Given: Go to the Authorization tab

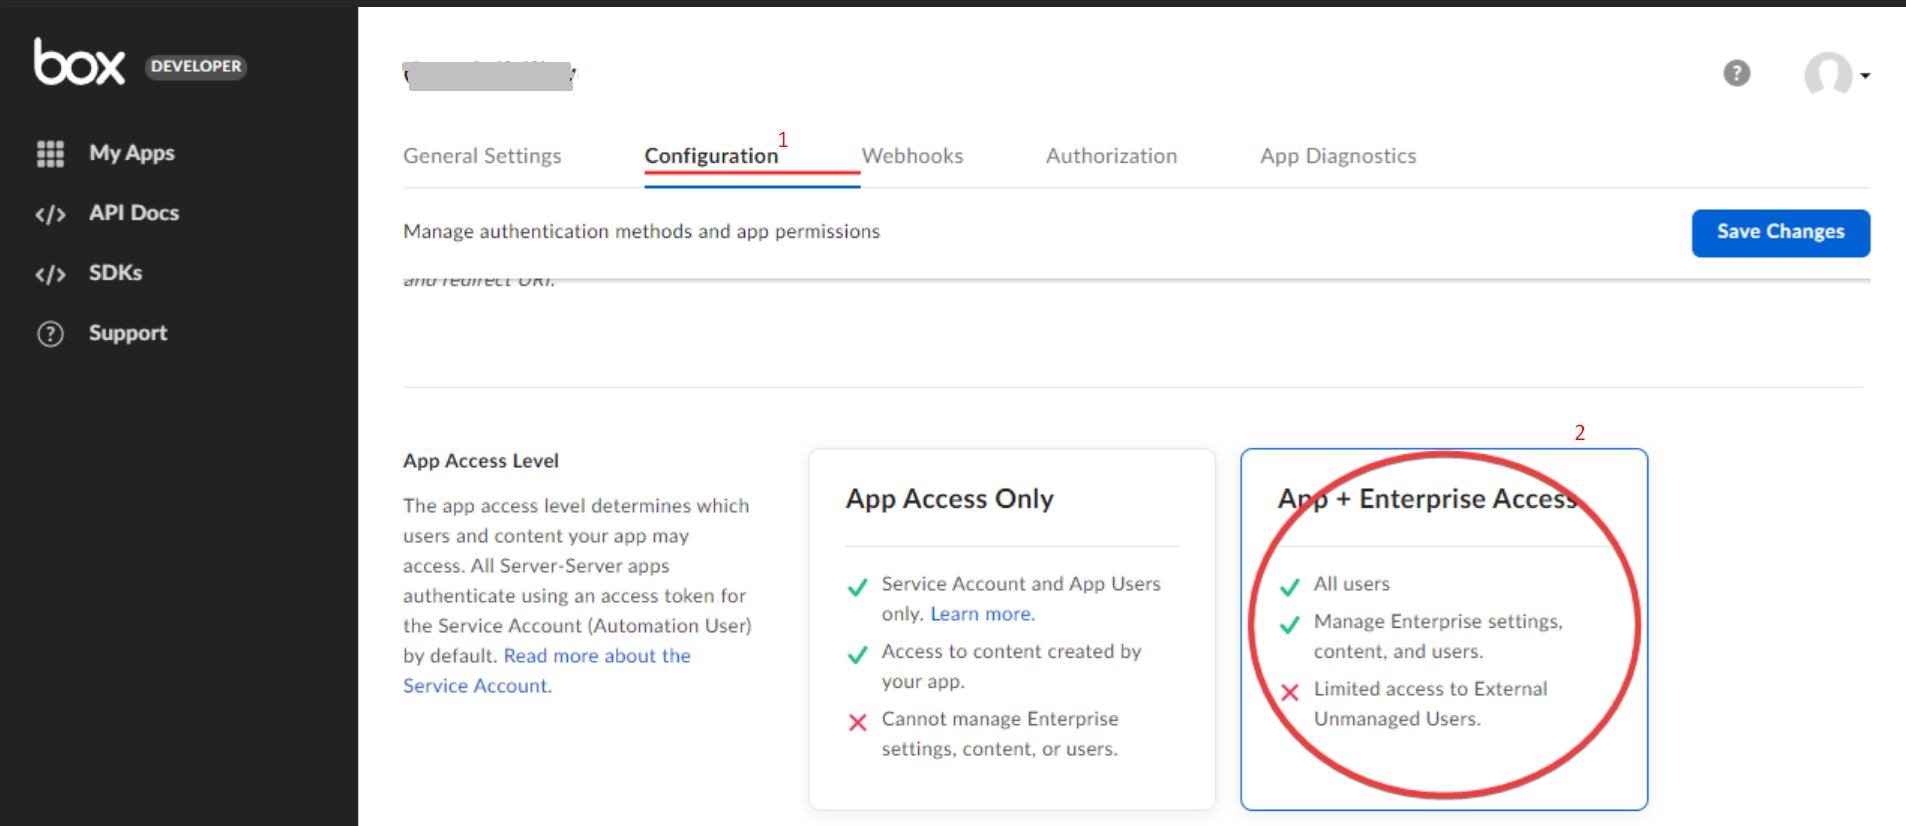Looking at the screenshot, I should pos(1111,156).
